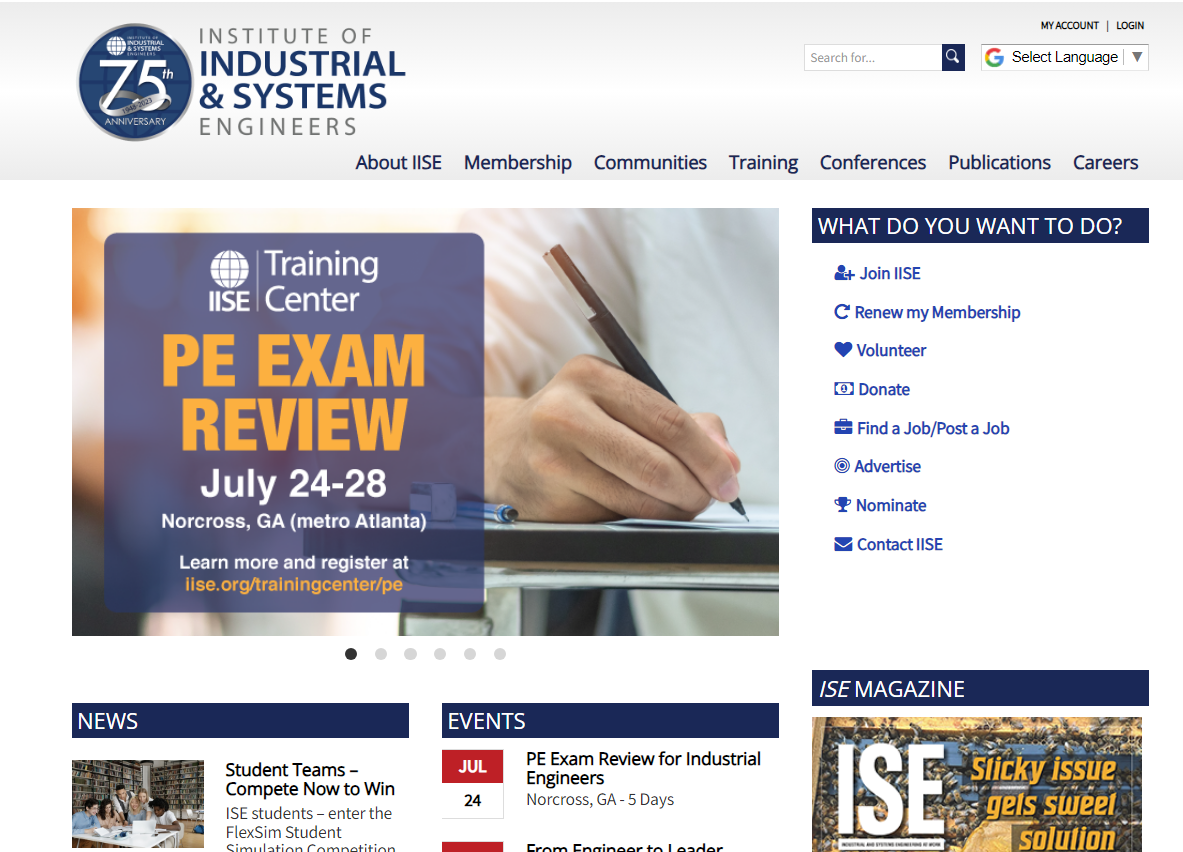Select the third carousel slide dot
Image resolution: width=1183 pixels, height=852 pixels.
(x=410, y=654)
